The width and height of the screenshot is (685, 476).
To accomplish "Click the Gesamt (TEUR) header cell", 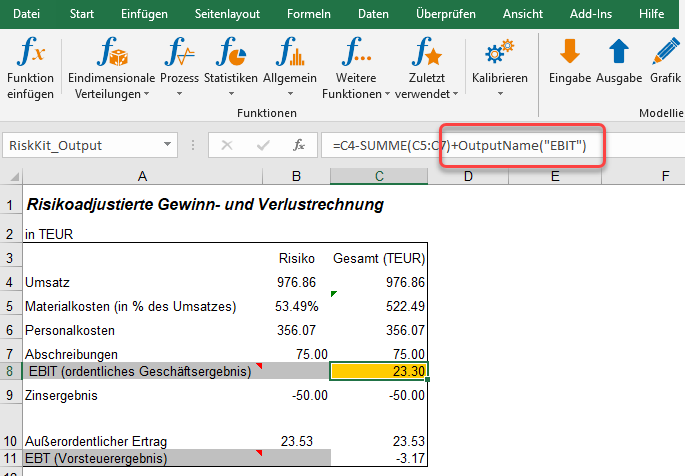I will (x=379, y=259).
